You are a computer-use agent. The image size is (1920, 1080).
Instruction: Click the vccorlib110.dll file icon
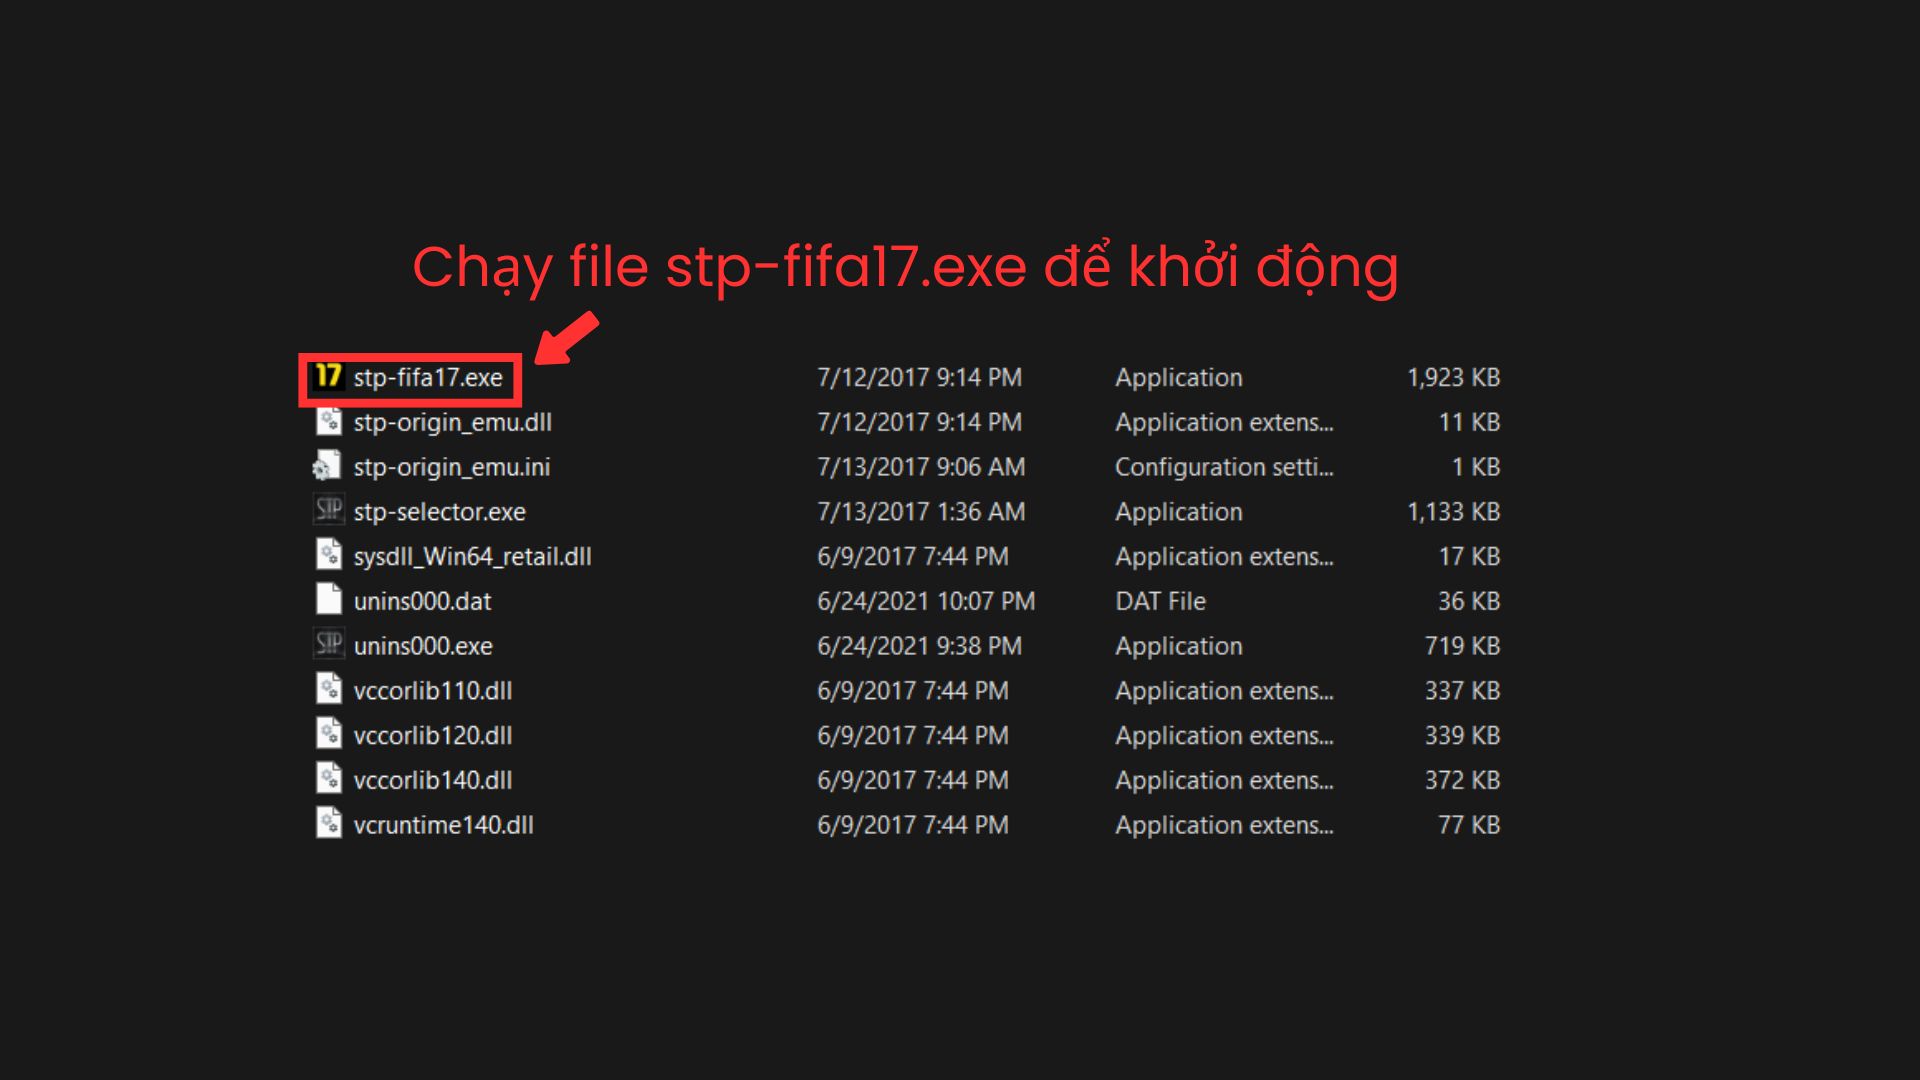[328, 690]
